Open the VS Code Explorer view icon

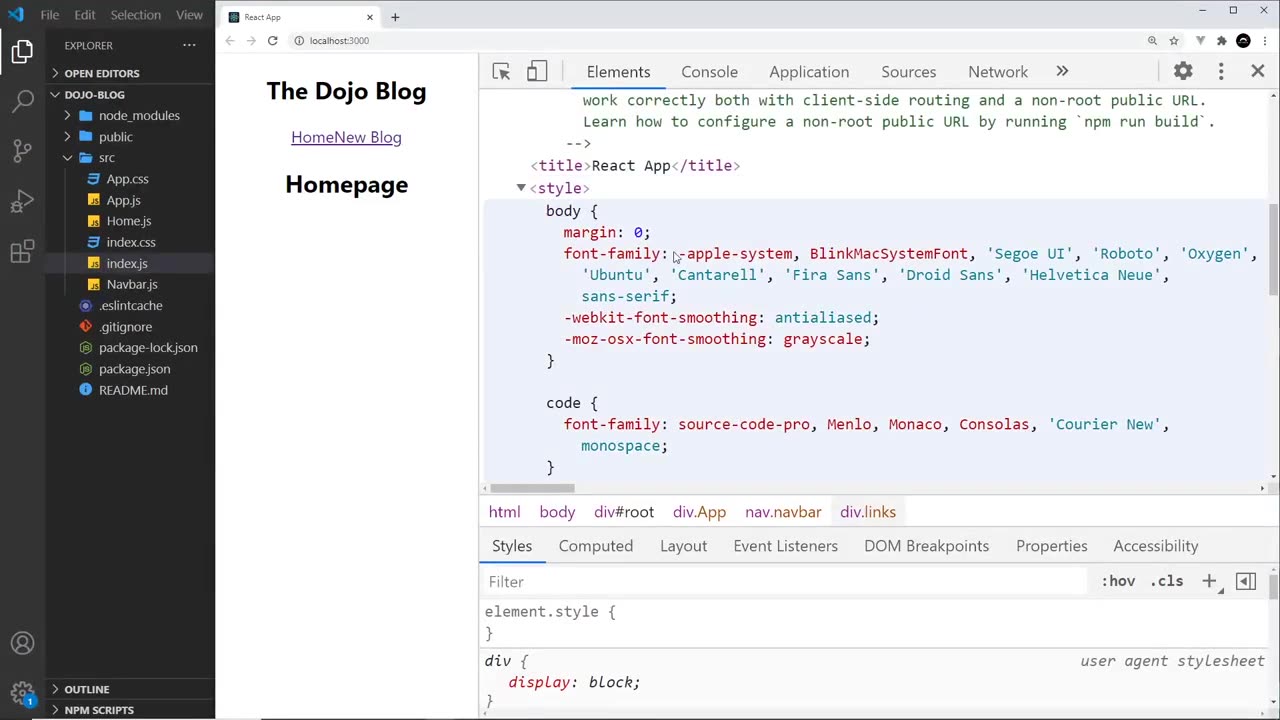click(x=22, y=51)
